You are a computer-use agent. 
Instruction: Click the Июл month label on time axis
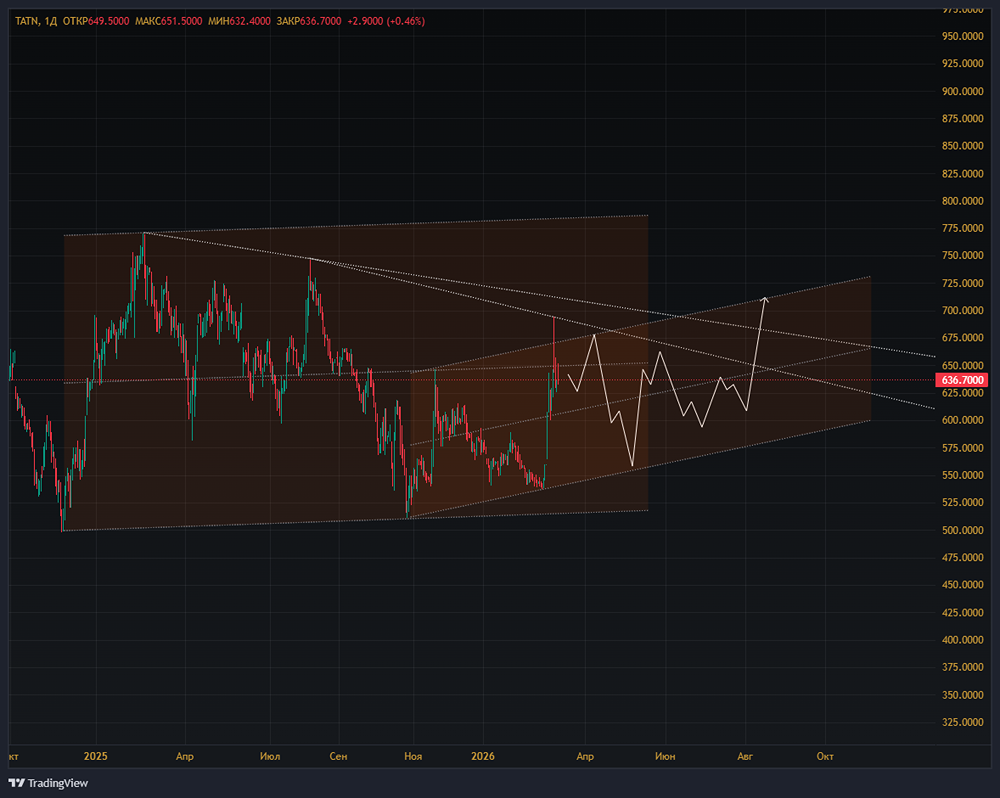(x=270, y=757)
